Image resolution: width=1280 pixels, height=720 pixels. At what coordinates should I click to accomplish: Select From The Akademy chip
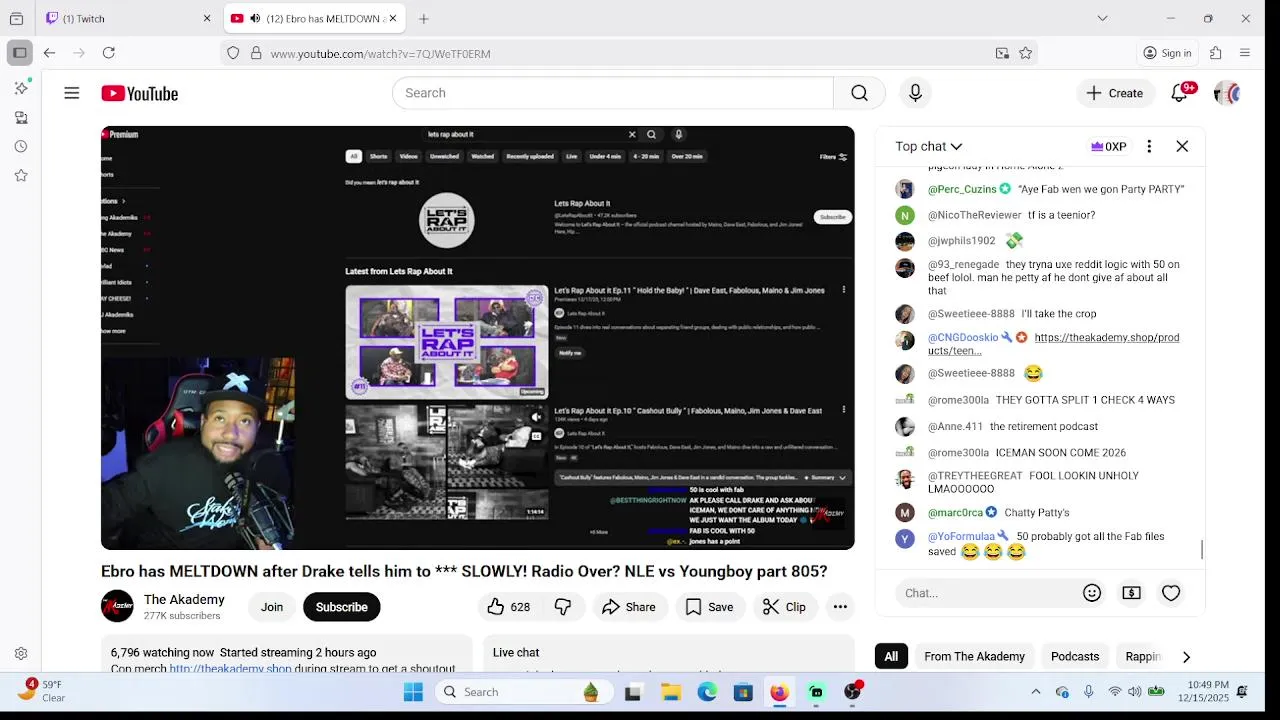coord(975,657)
